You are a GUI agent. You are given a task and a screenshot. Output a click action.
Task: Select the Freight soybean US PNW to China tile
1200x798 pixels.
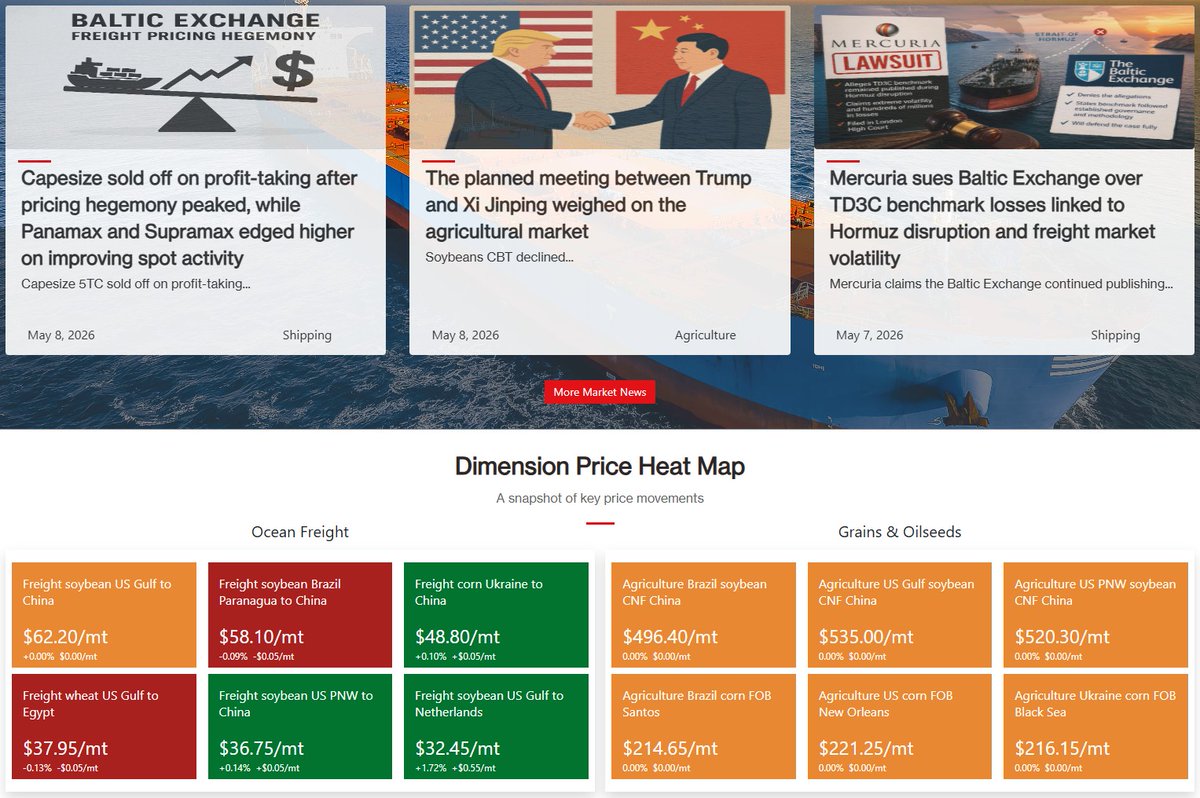tap(300, 726)
